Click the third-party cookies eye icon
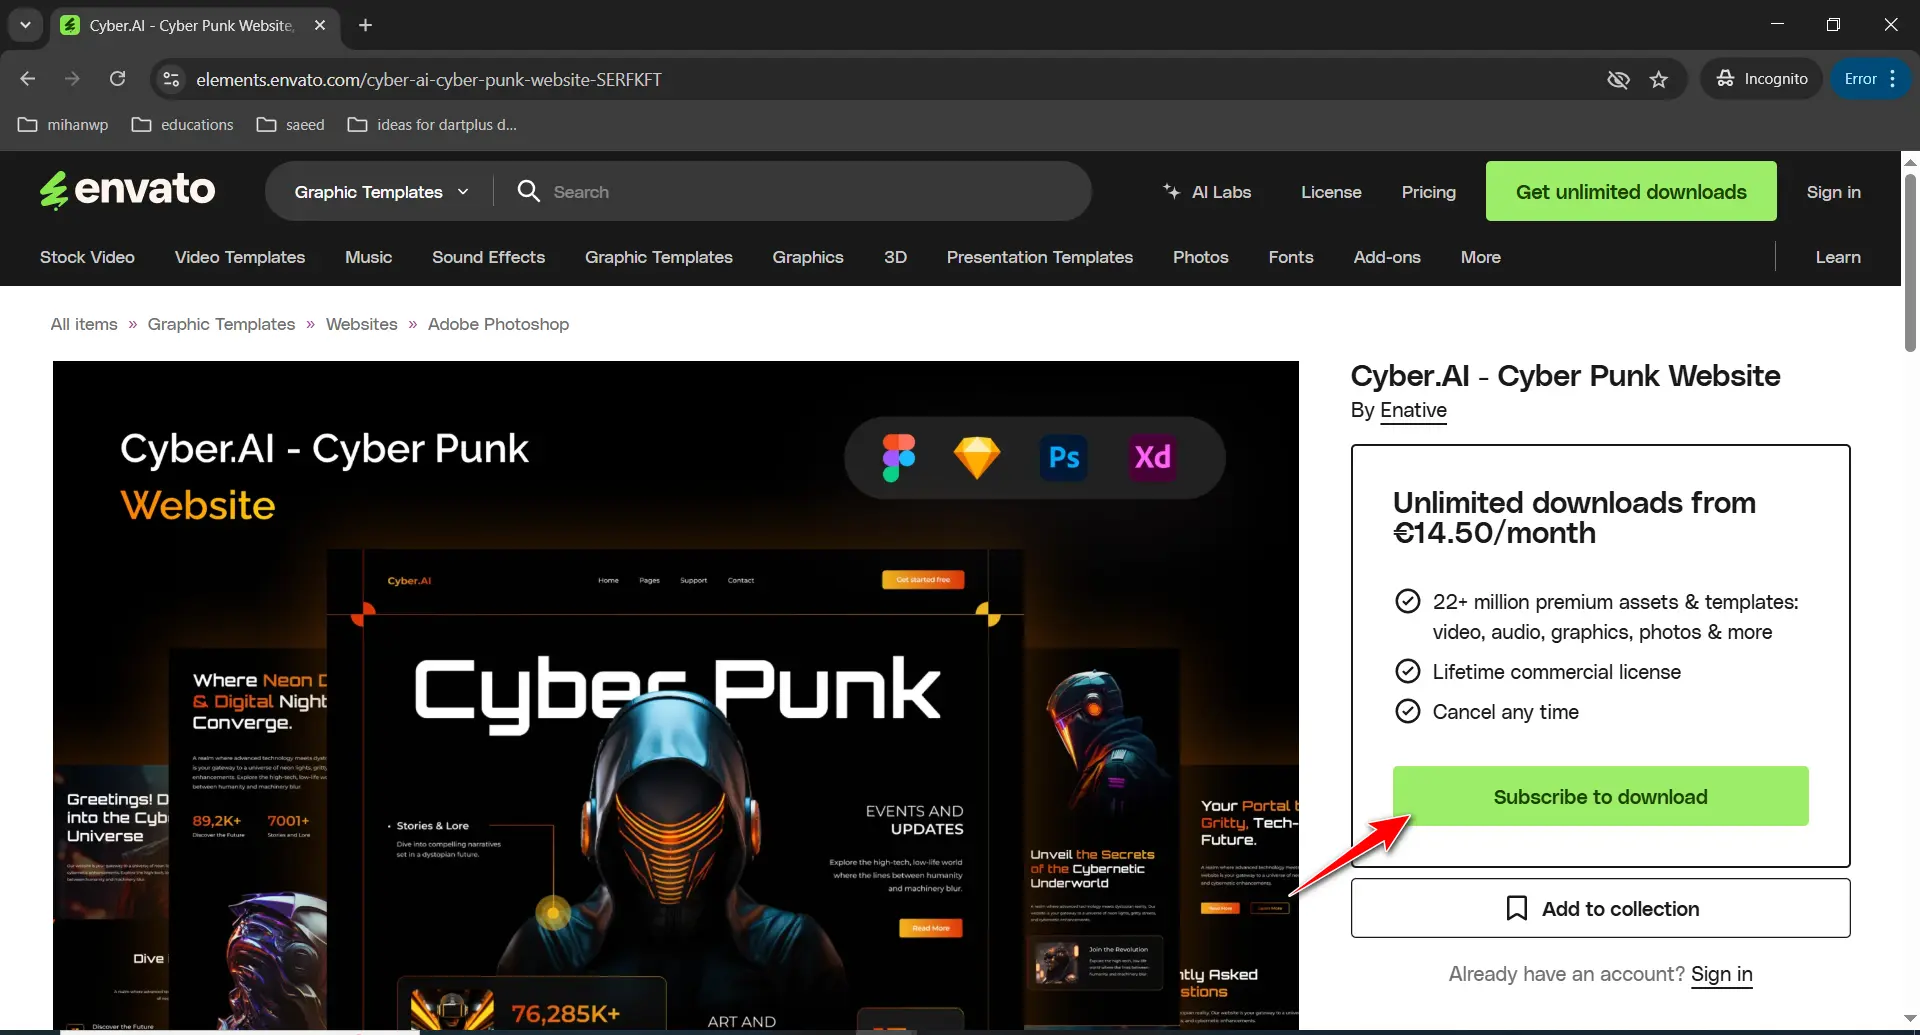Image resolution: width=1920 pixels, height=1035 pixels. (1617, 80)
